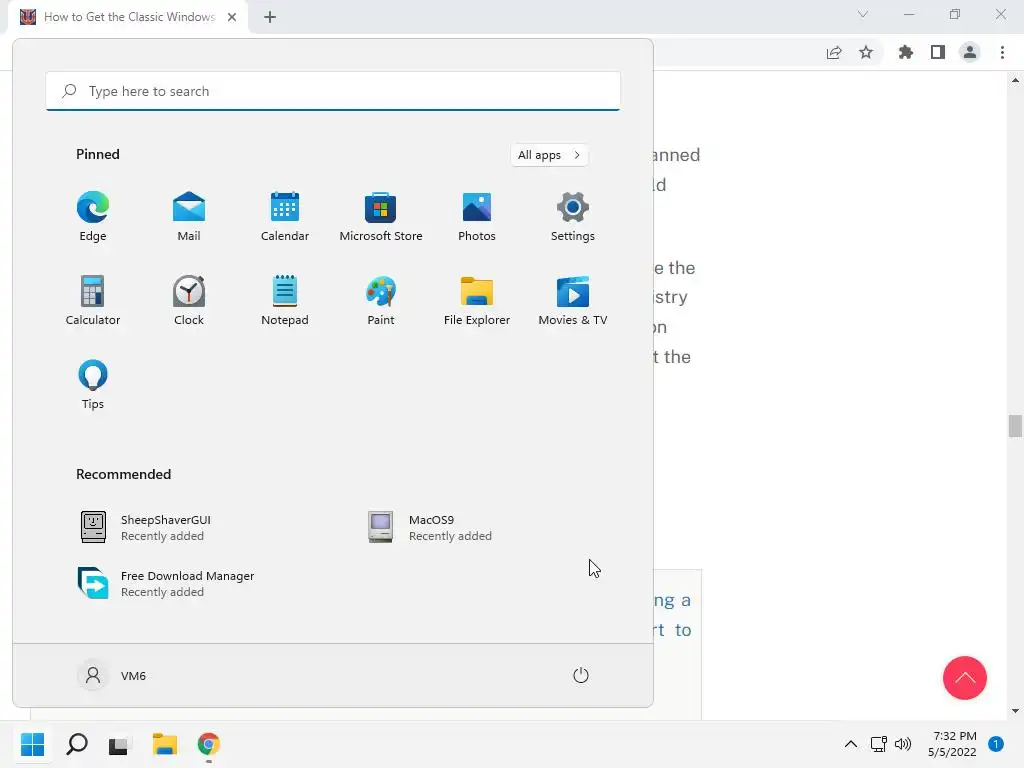
Task: Click the page scrollbar thumb
Action: point(1015,426)
